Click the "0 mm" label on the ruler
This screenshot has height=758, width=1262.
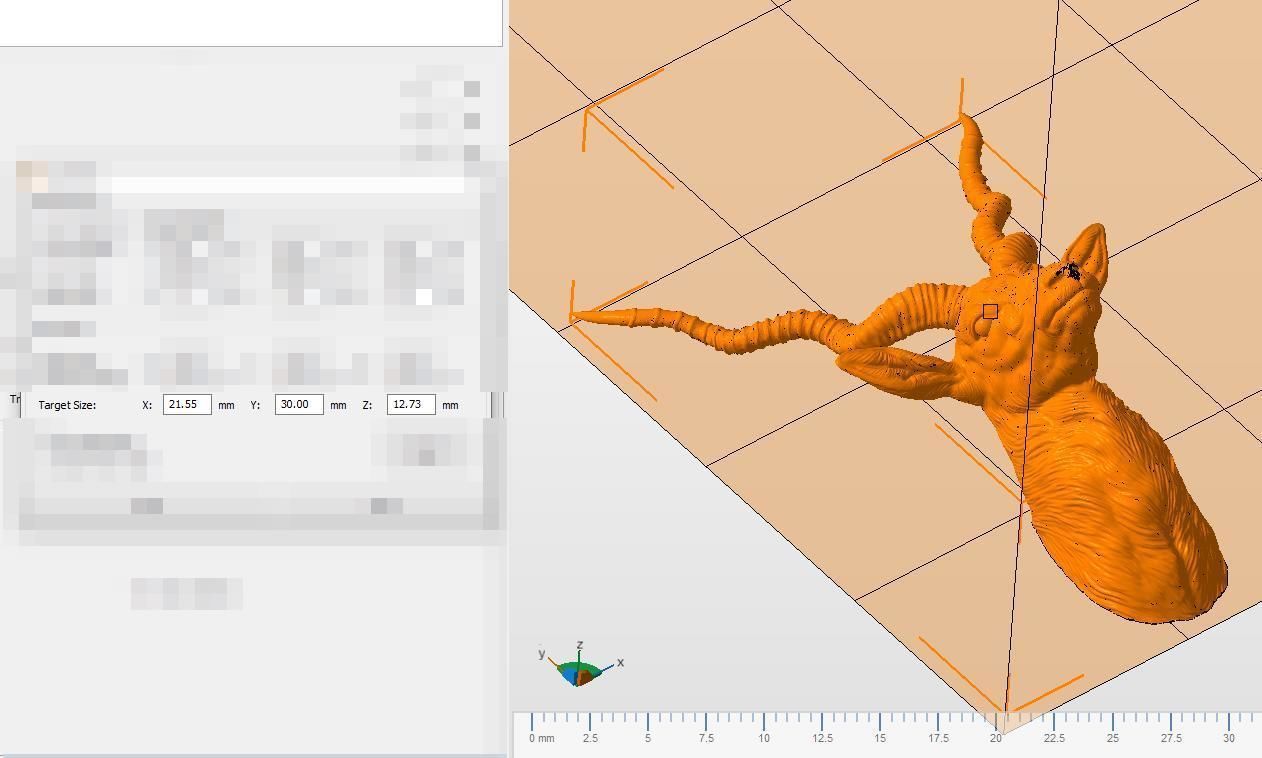point(541,738)
